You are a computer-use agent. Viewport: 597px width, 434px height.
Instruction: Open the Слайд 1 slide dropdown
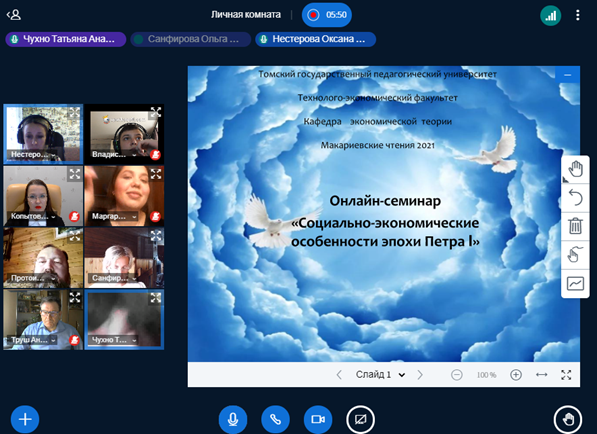380,375
